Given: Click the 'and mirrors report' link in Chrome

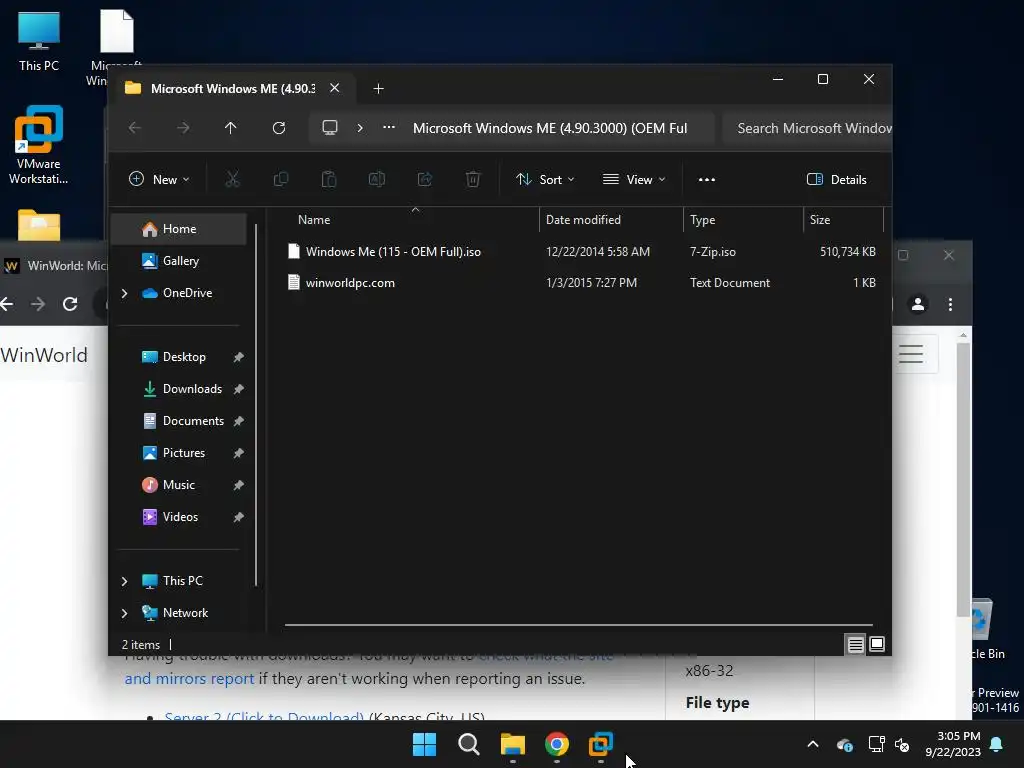Looking at the screenshot, I should pos(189,679).
